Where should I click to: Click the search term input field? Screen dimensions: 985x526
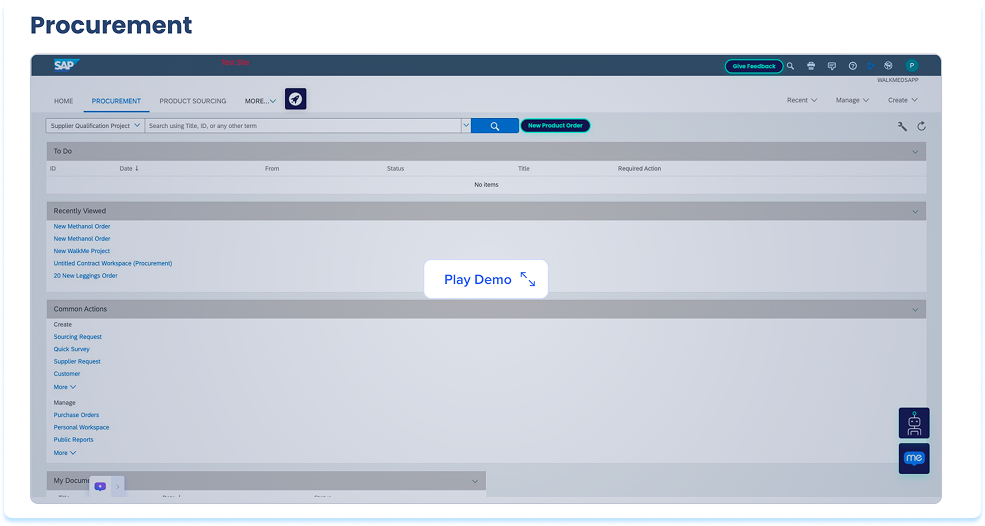tap(302, 126)
